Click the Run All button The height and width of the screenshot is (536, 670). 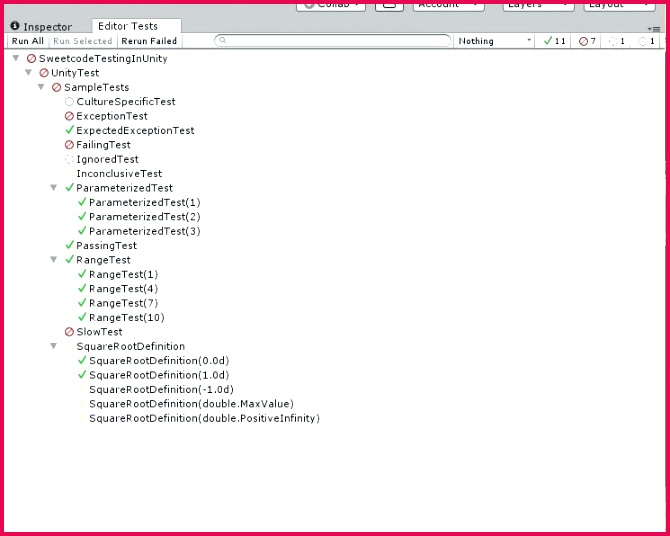click(x=28, y=41)
